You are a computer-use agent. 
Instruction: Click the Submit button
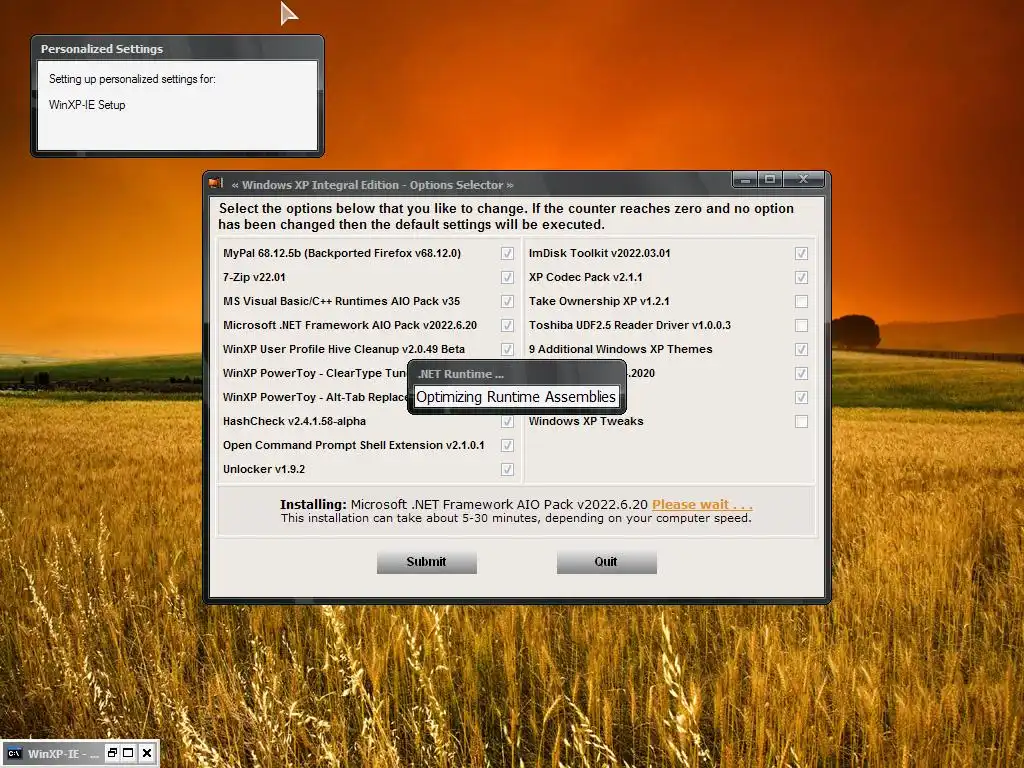[426, 562]
